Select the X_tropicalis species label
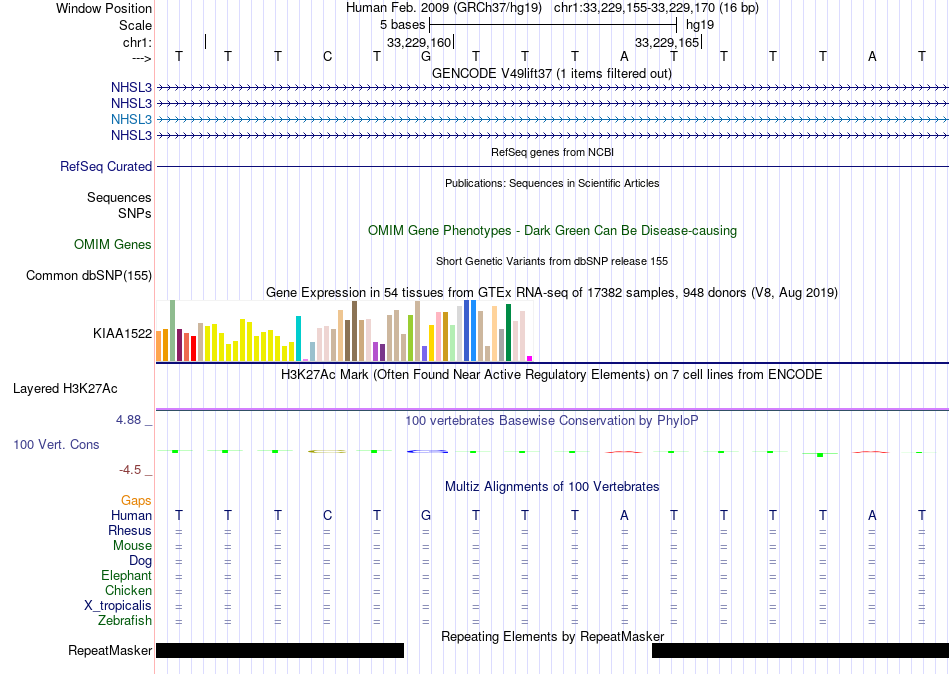The width and height of the screenshot is (950, 674). pos(118,606)
